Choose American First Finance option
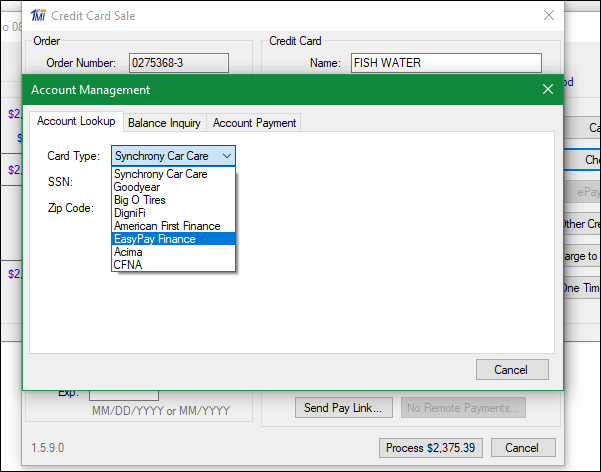 pos(173,226)
